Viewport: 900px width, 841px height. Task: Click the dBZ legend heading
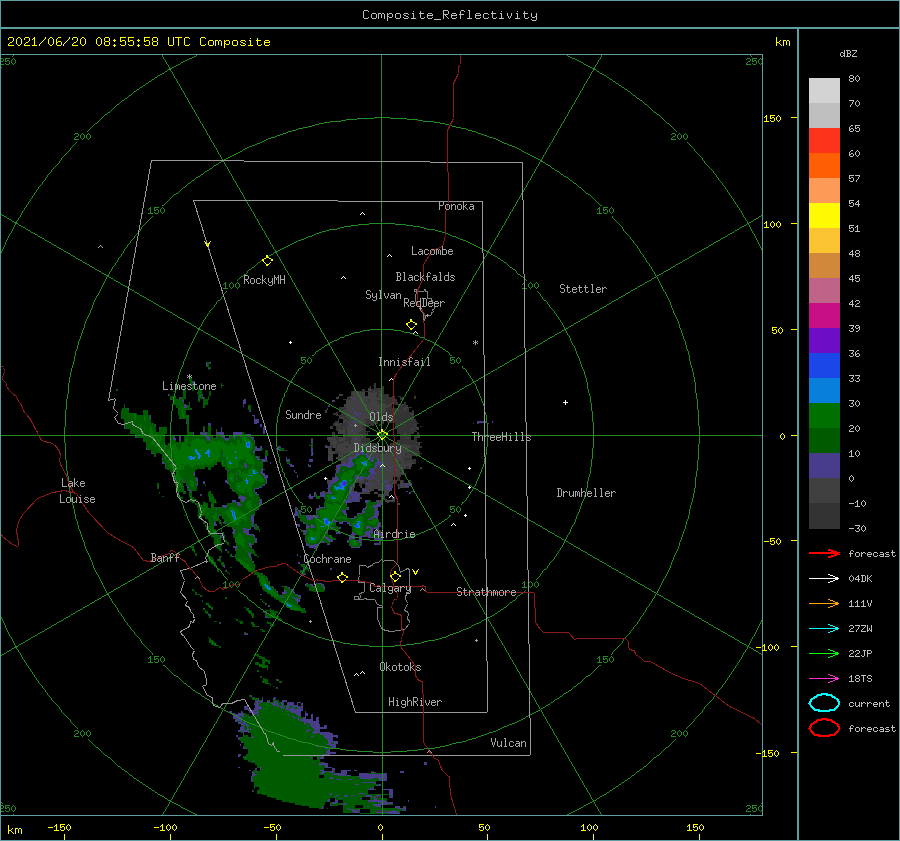(x=848, y=53)
